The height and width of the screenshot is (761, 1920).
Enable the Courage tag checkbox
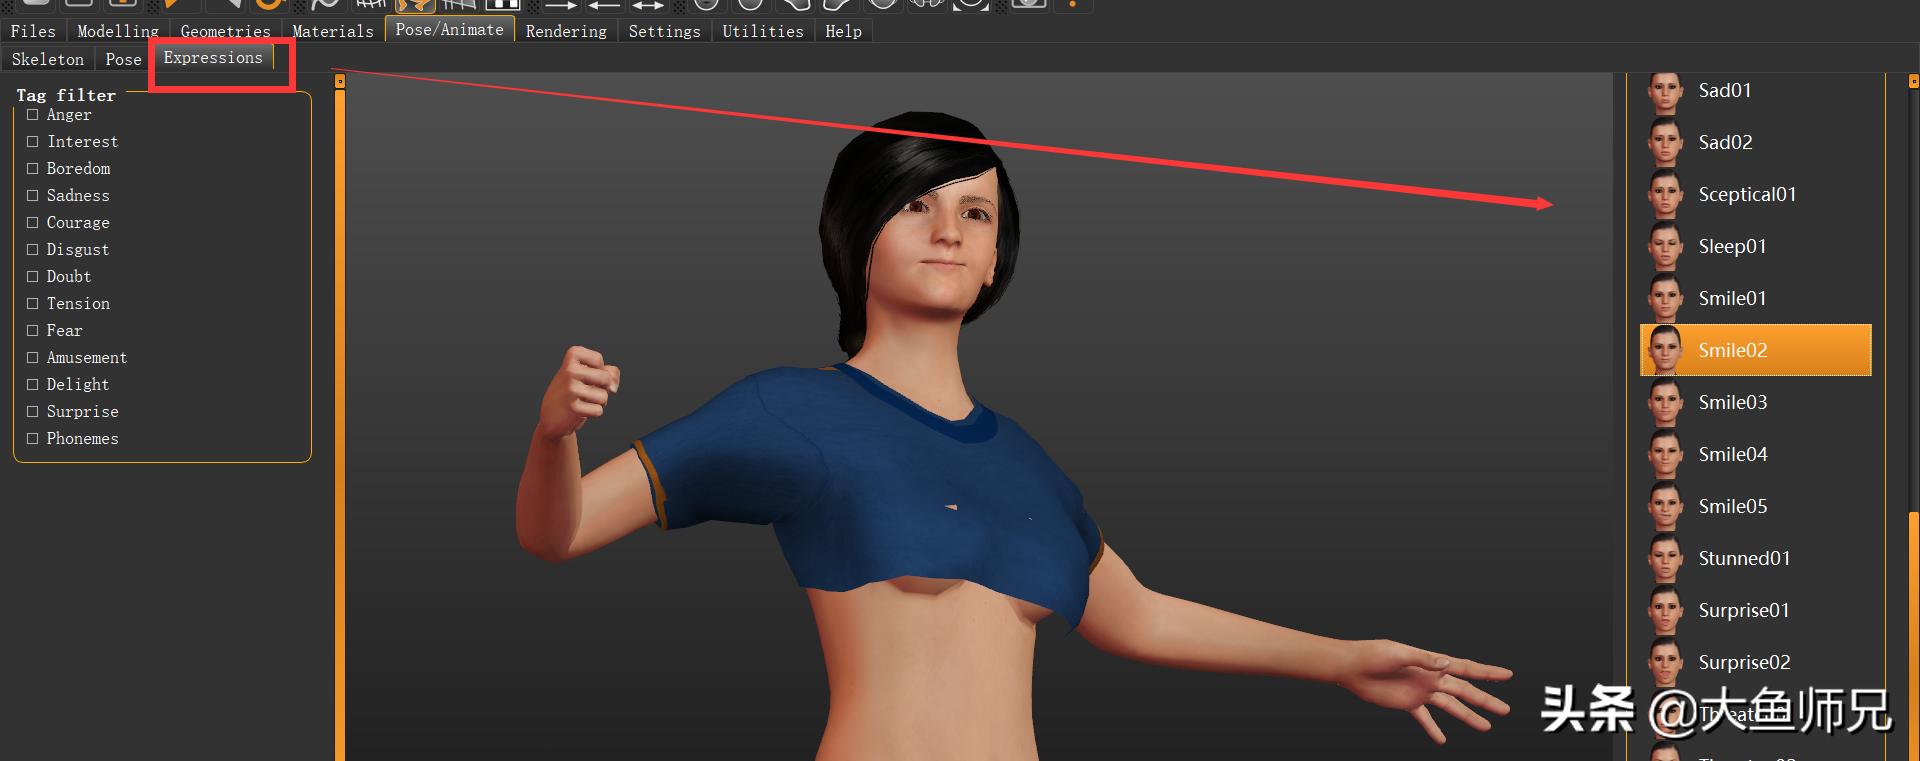[33, 223]
